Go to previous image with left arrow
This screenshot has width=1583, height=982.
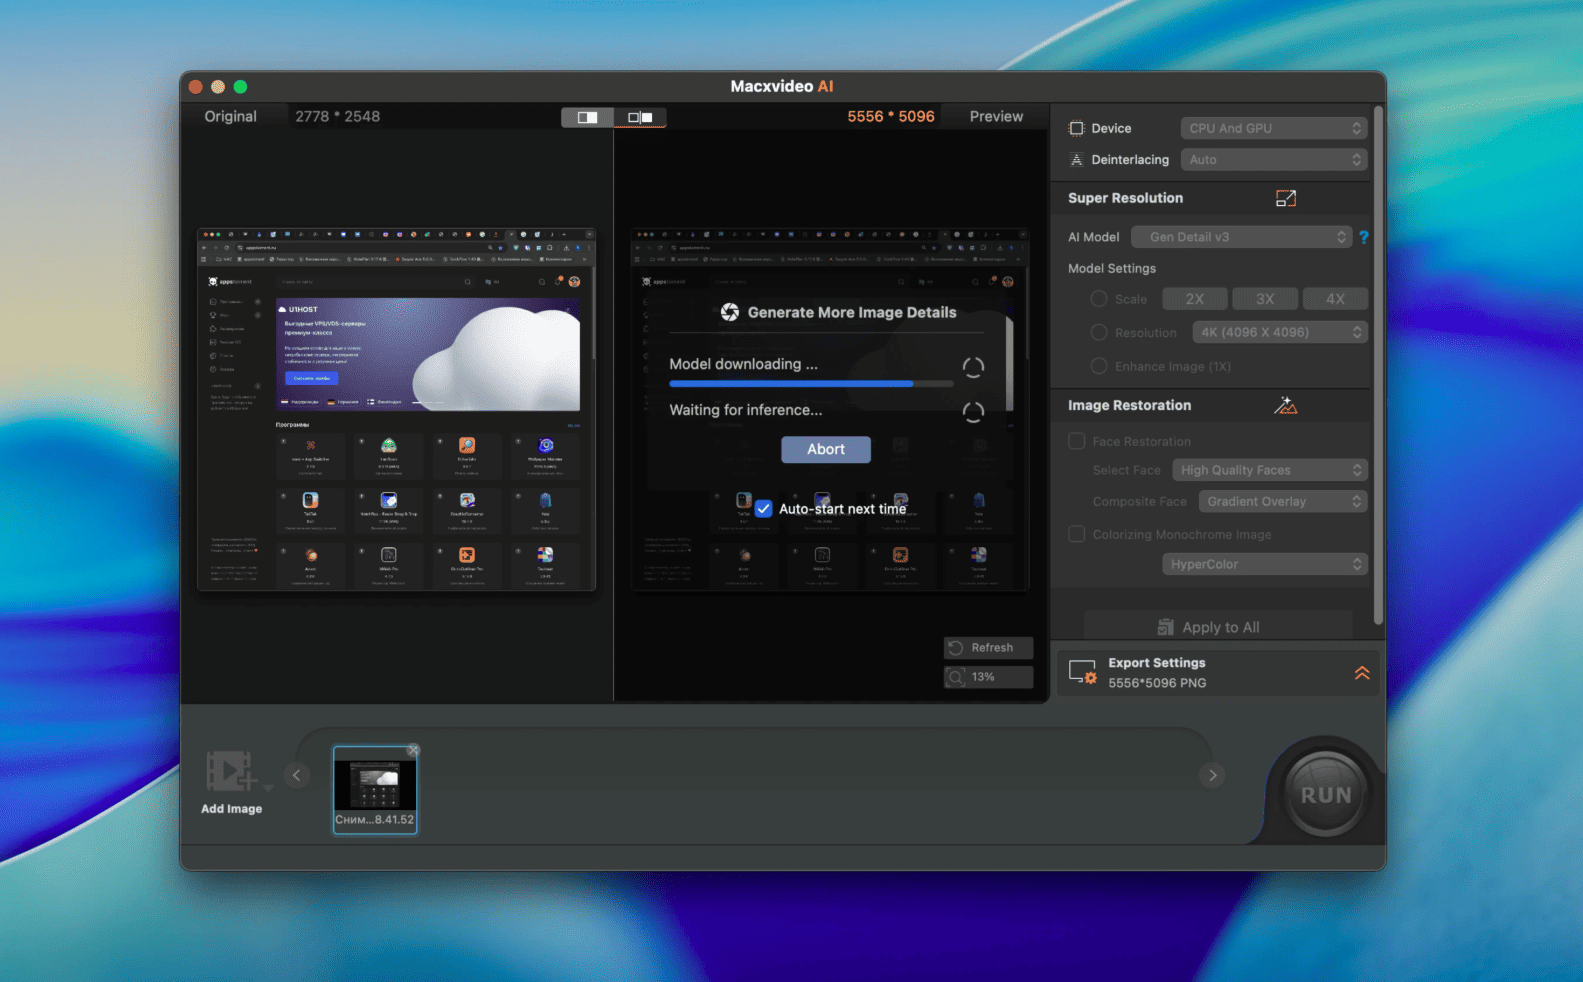pyautogui.click(x=296, y=775)
